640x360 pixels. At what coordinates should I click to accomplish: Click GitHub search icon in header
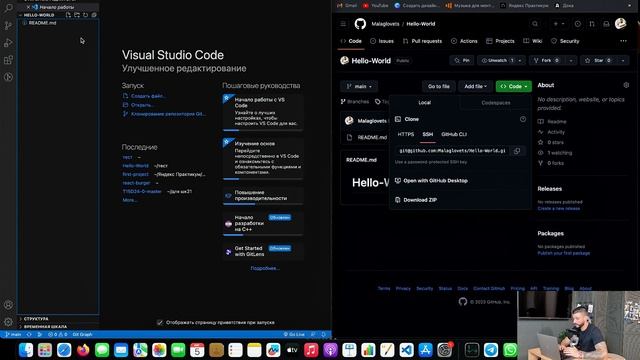tap(535, 24)
